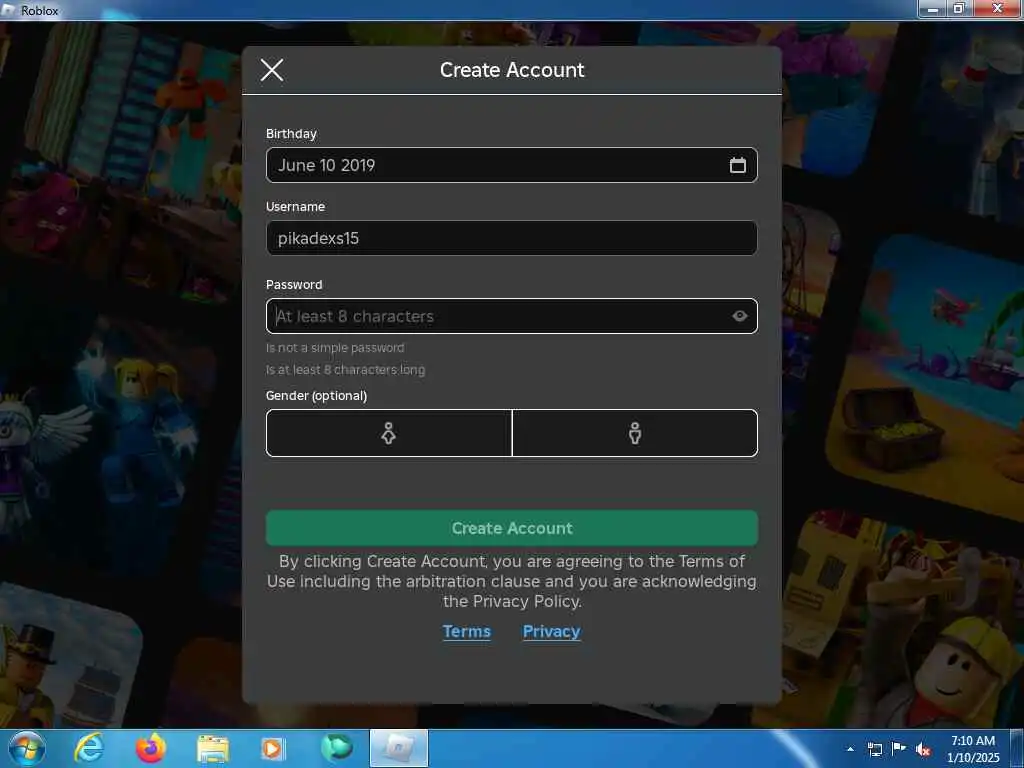This screenshot has height=768, width=1024.
Task: Show hidden system tray icons arrow
Action: [x=850, y=749]
